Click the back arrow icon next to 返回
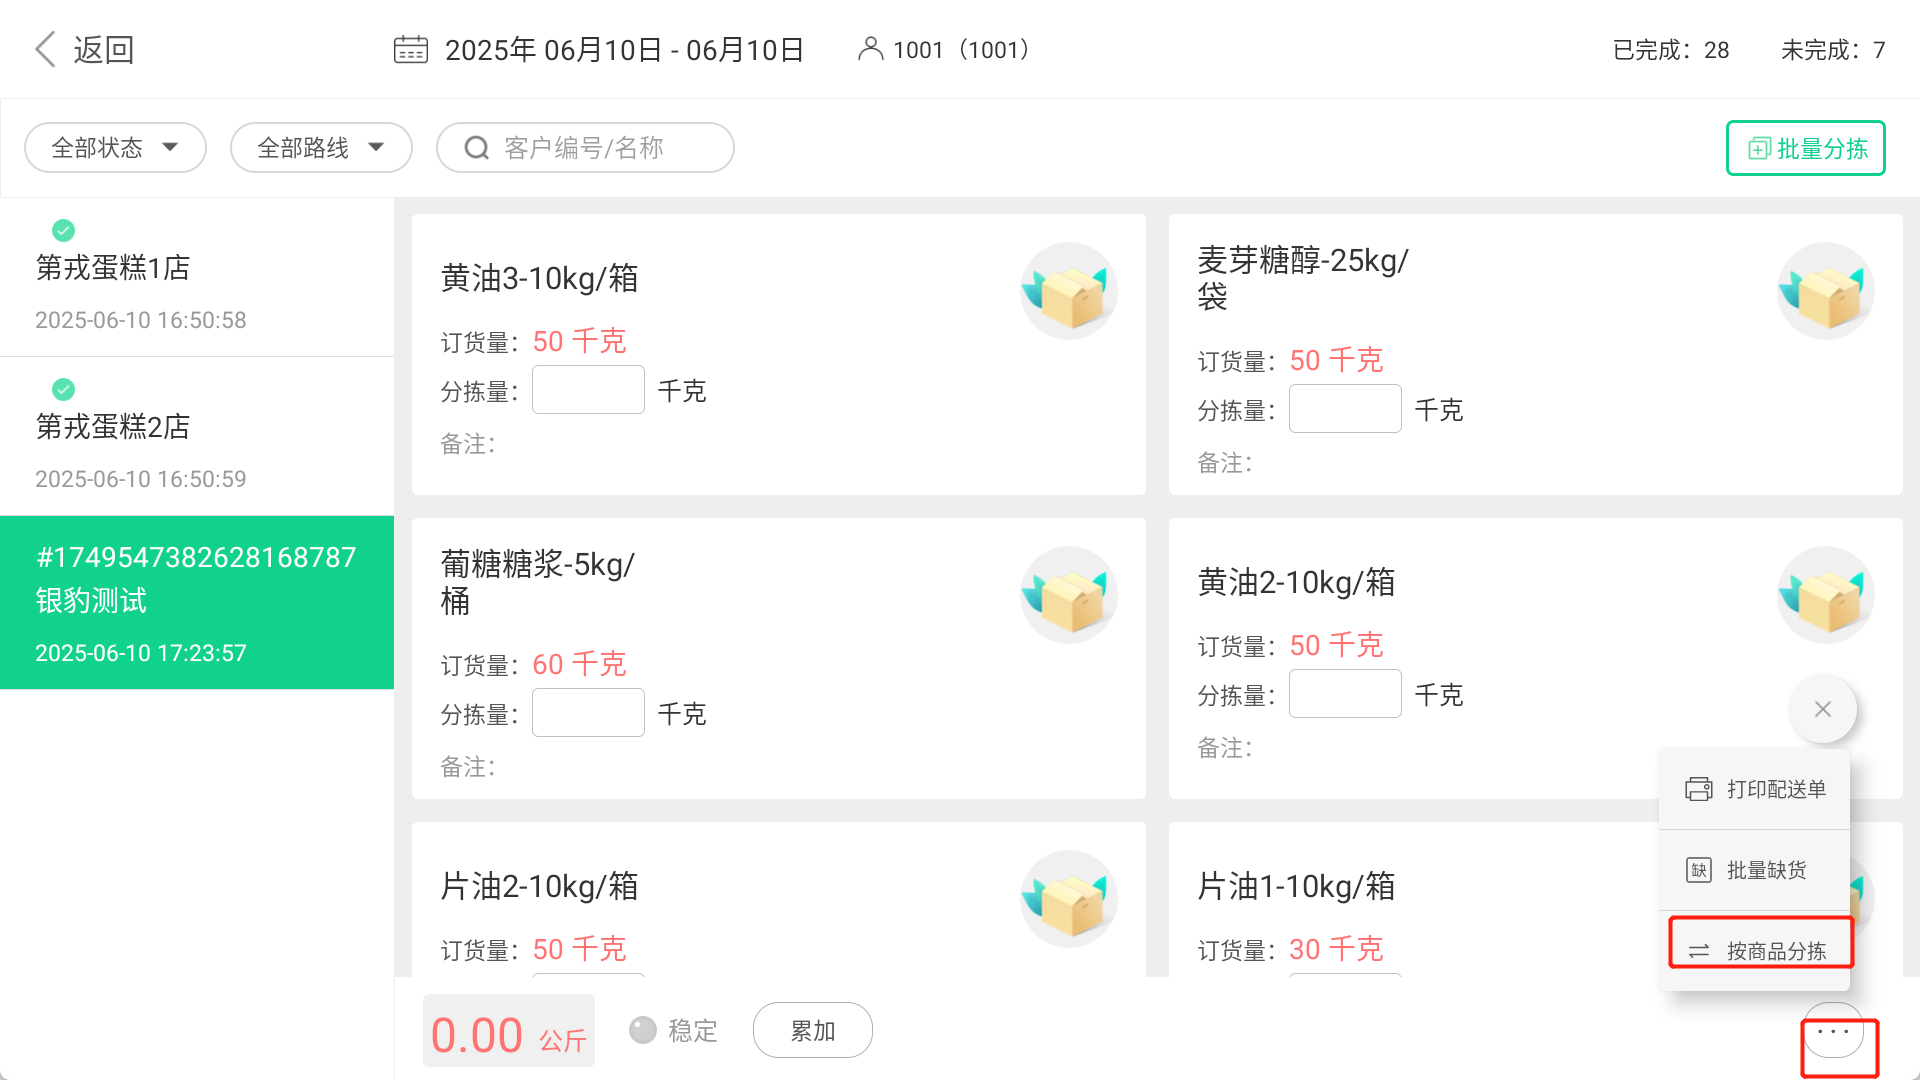Viewport: 1920px width, 1080px height. (x=45, y=49)
